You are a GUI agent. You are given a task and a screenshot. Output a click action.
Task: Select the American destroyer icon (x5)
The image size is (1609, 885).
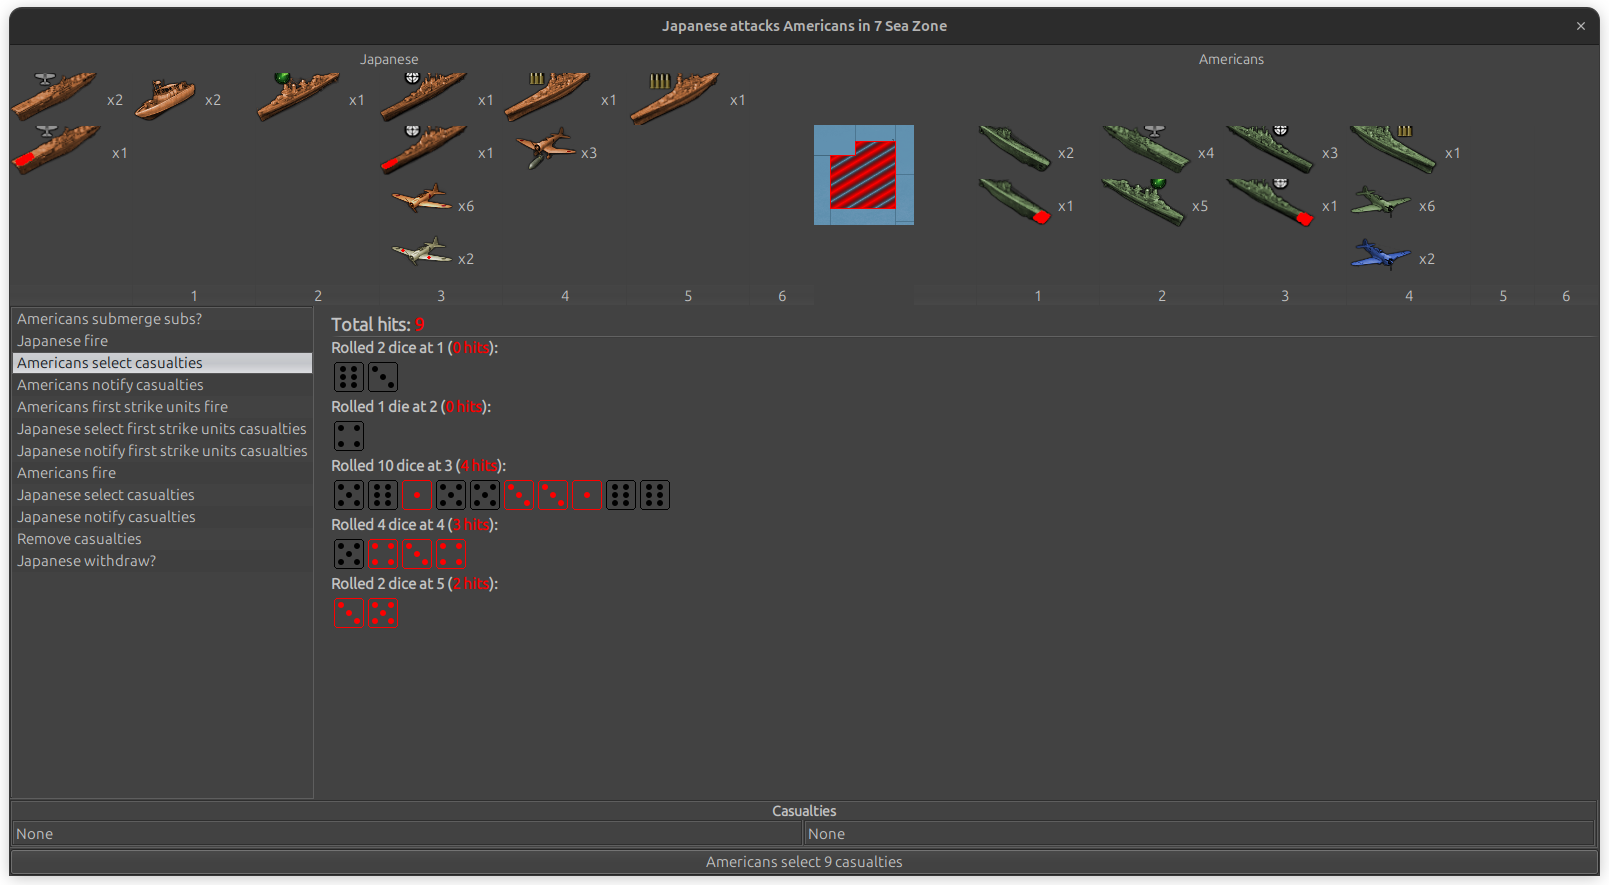click(x=1142, y=202)
